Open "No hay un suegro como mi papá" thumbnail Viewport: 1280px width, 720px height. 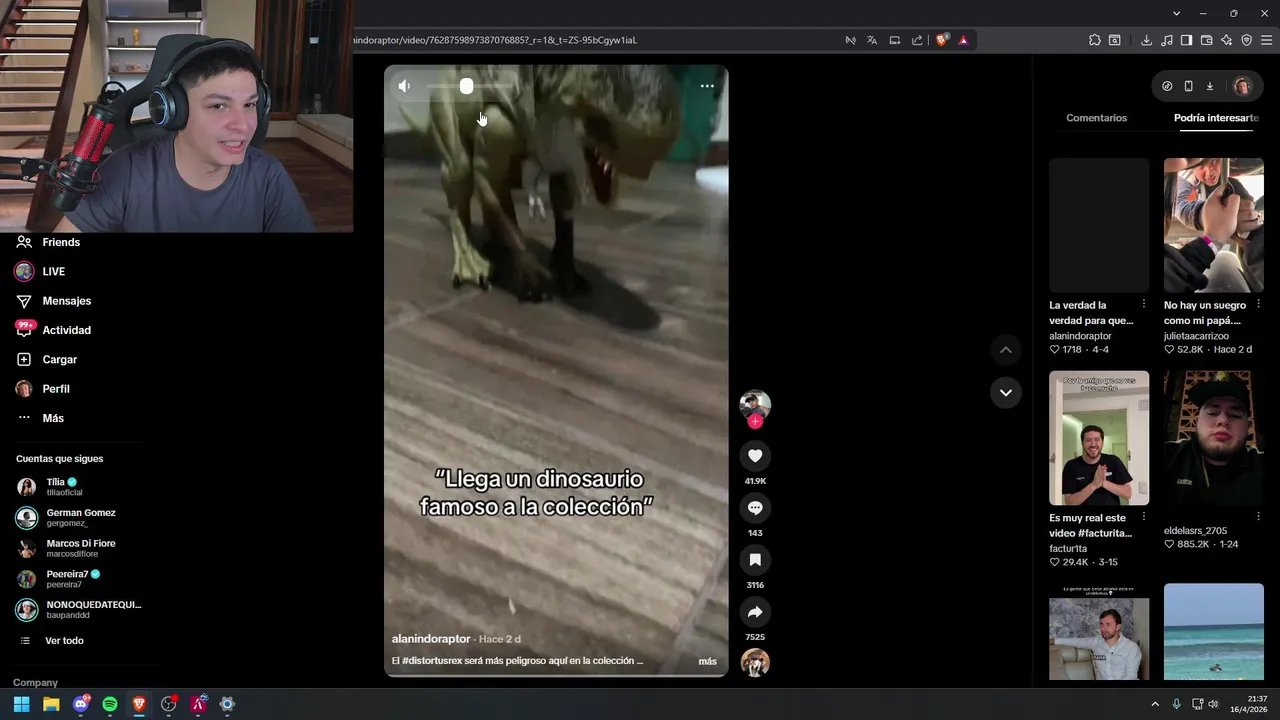coord(1213,225)
